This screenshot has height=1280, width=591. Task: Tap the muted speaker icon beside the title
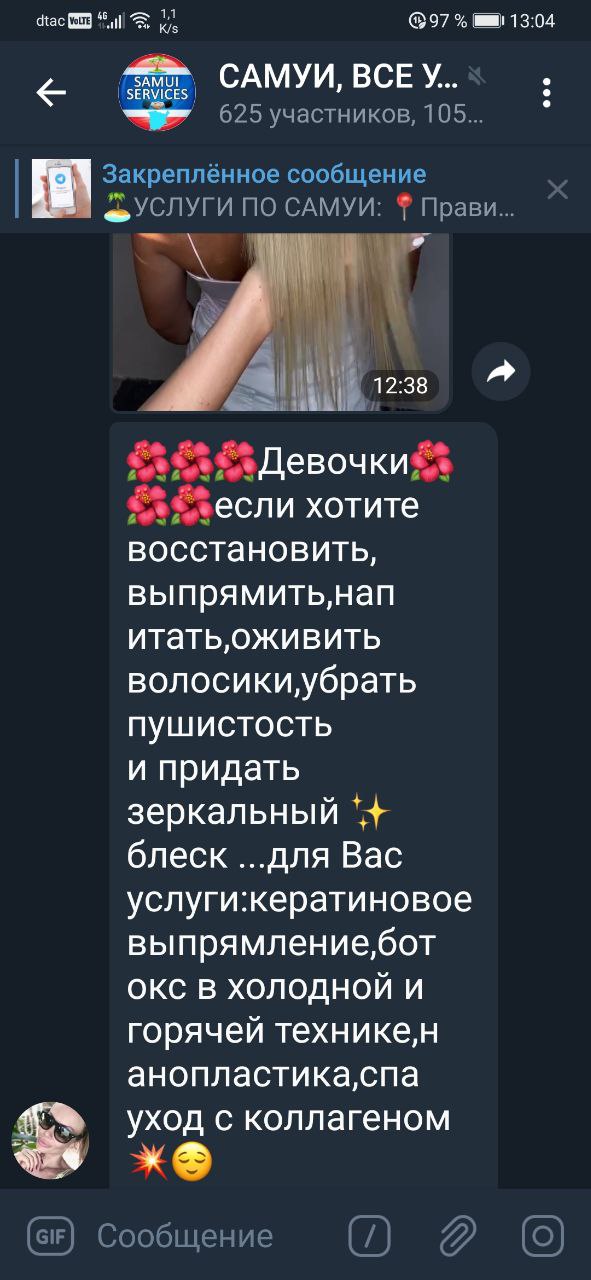pyautogui.click(x=476, y=75)
